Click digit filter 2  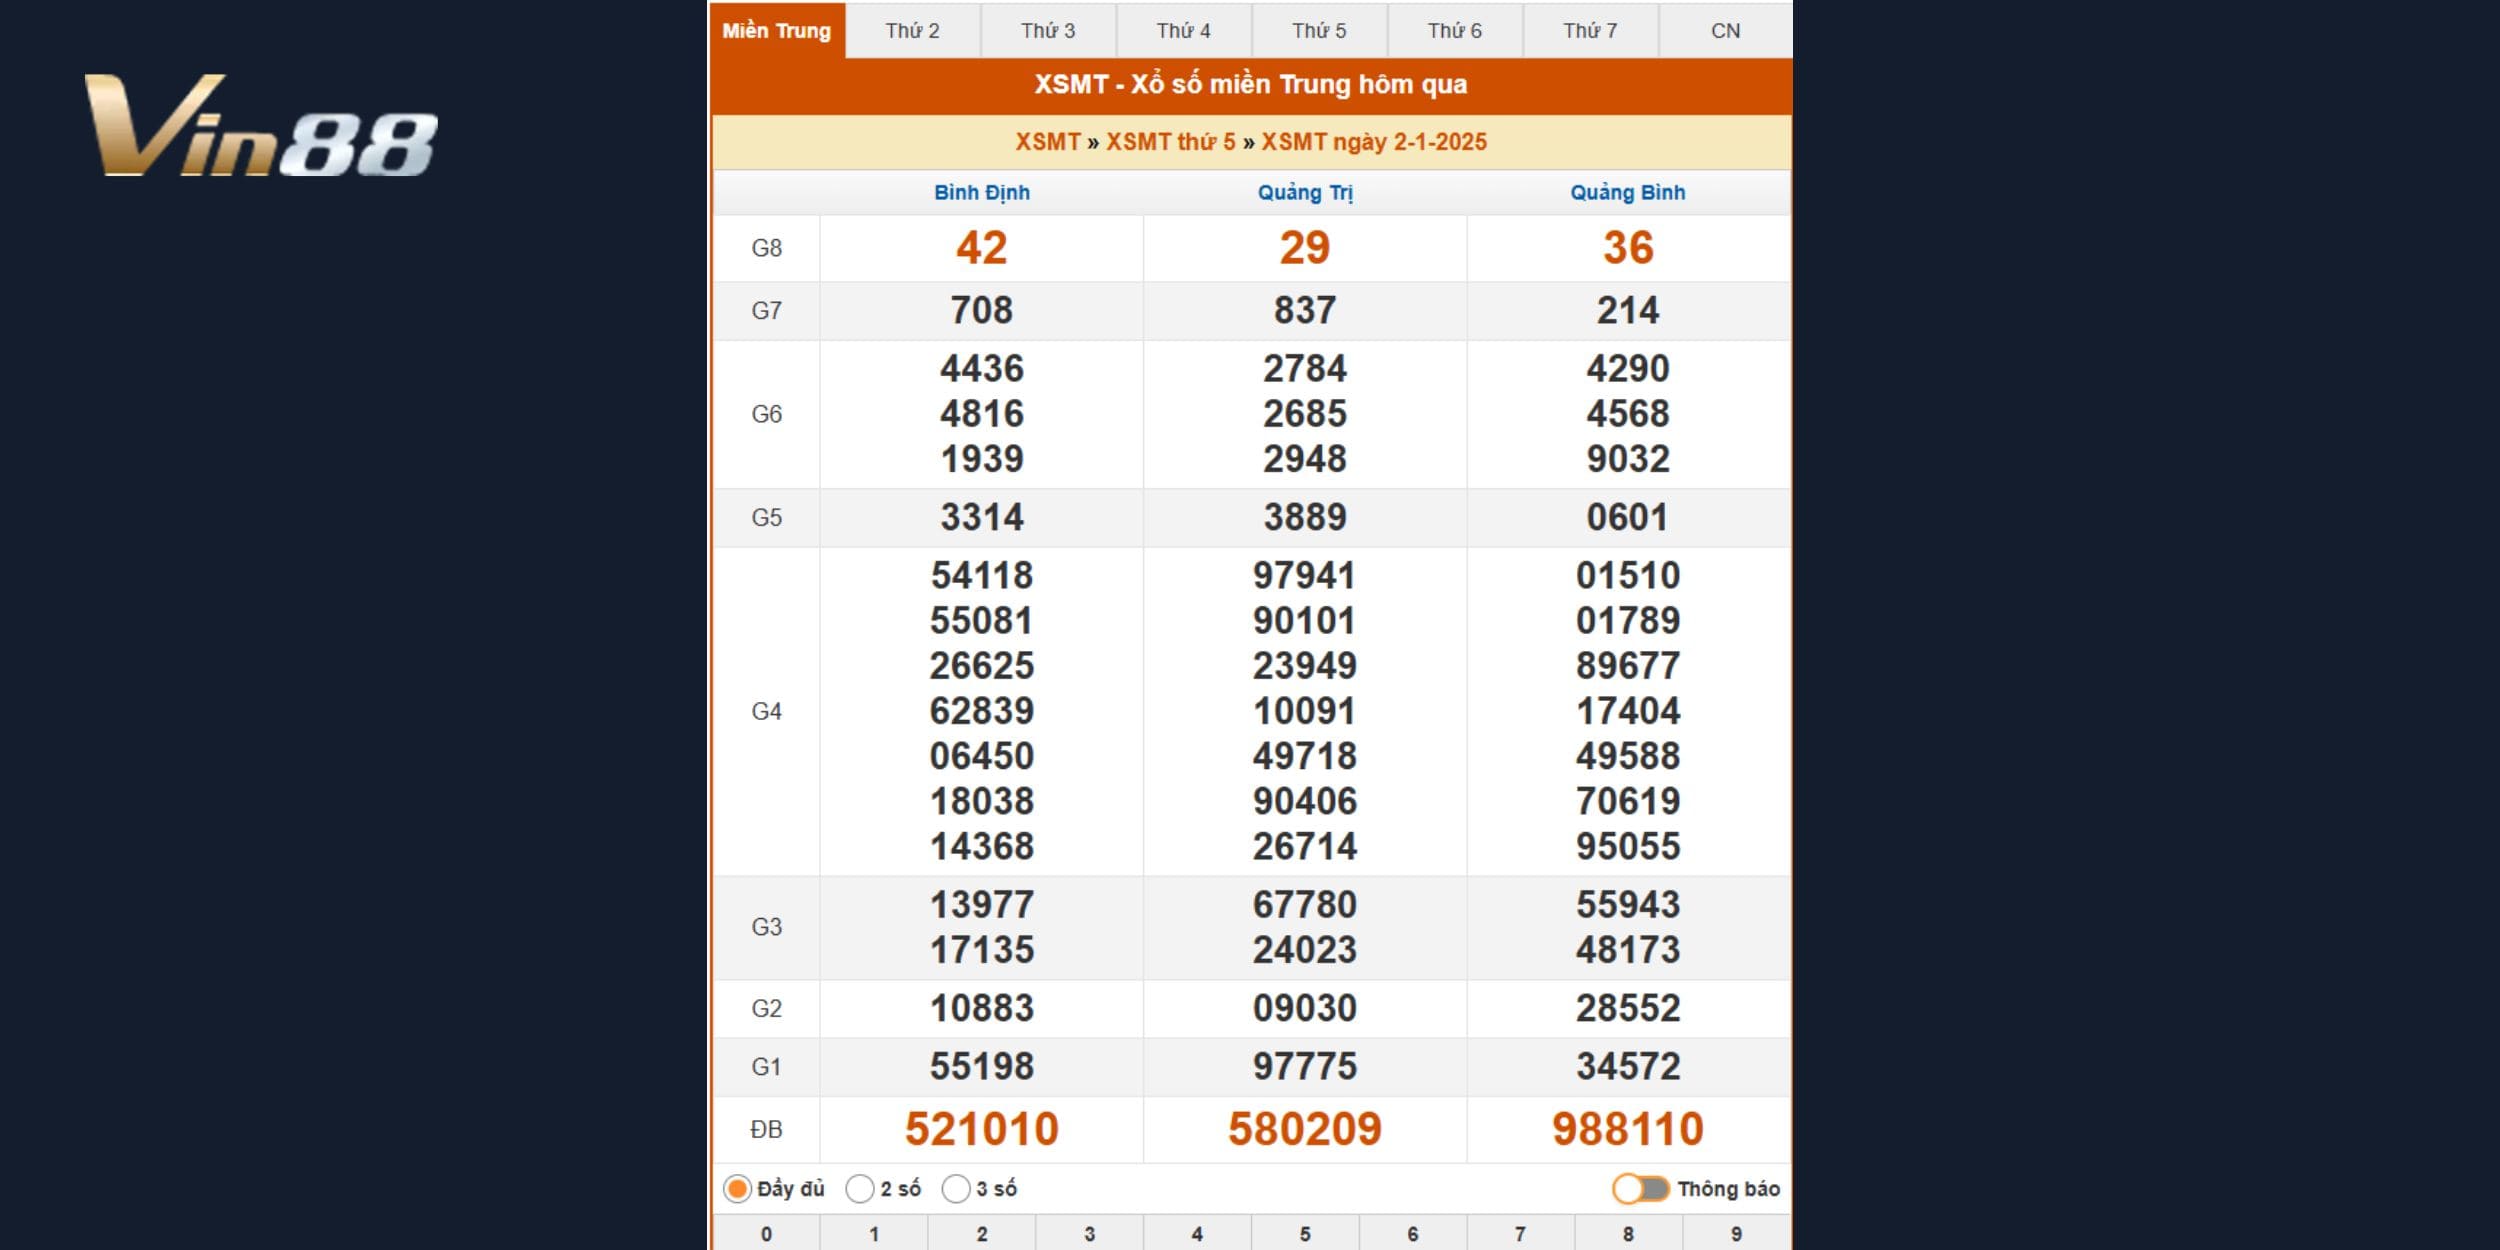982,1234
